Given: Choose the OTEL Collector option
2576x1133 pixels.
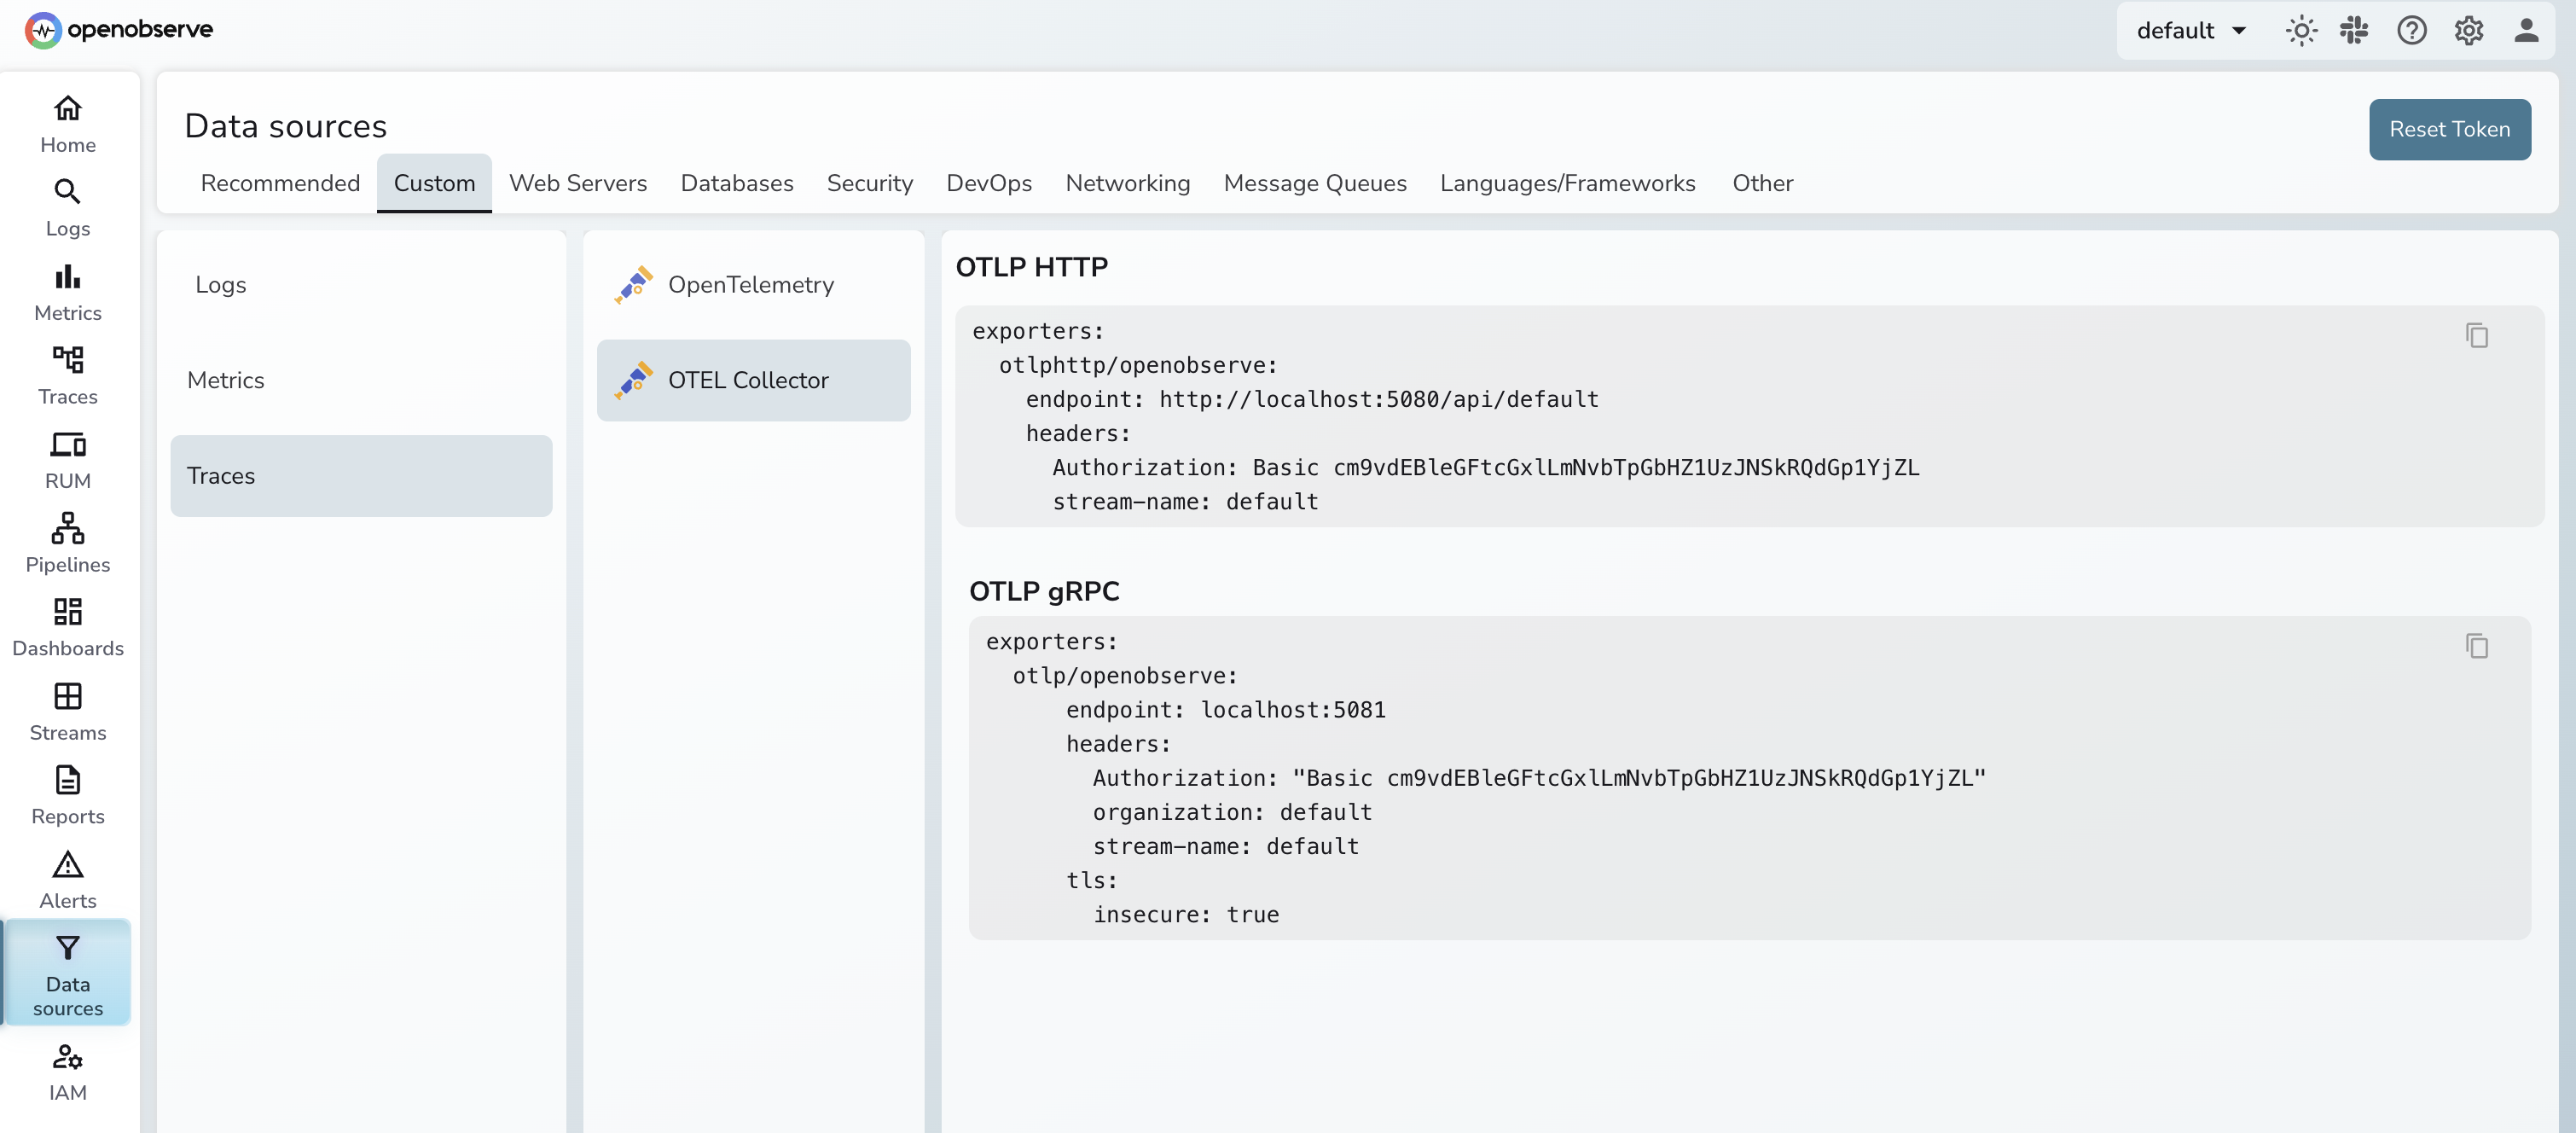Looking at the screenshot, I should [753, 380].
